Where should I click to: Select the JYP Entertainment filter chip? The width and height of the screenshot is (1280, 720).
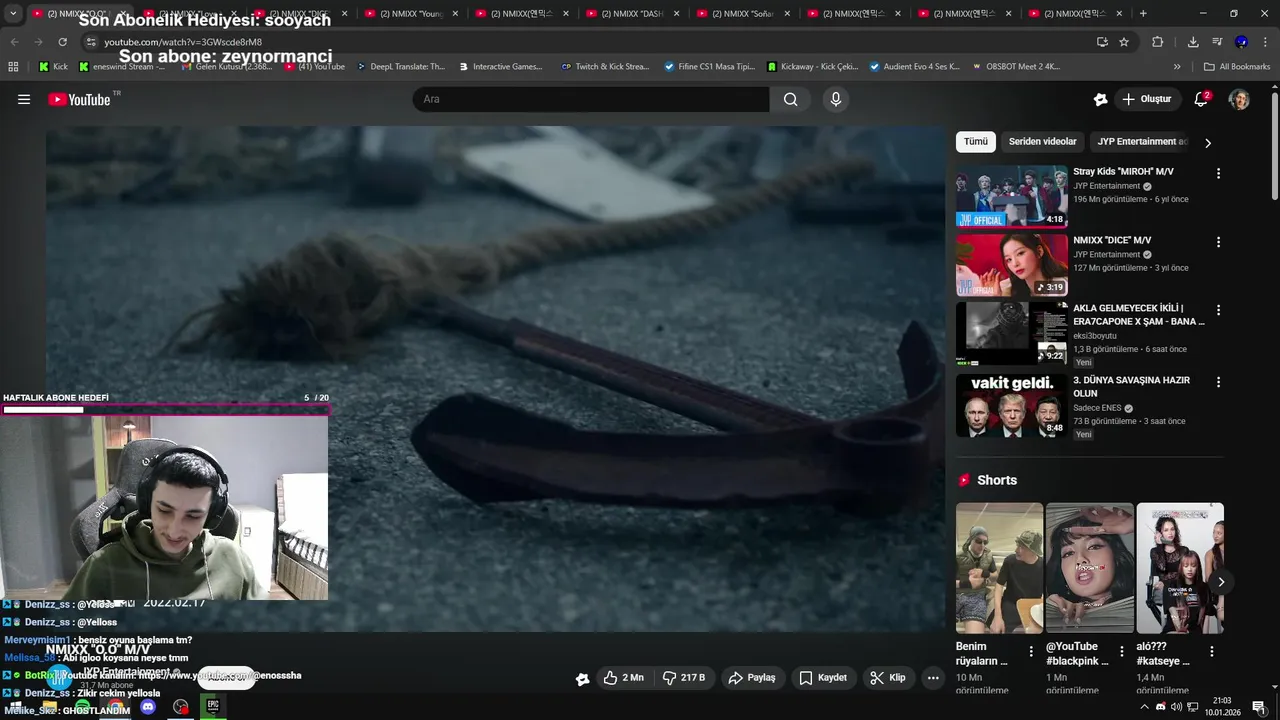pos(1142,142)
